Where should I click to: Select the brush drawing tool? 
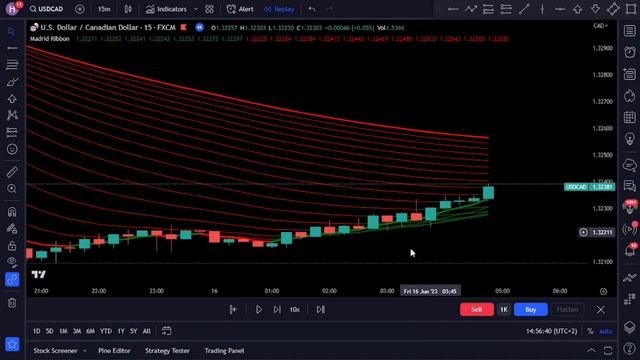coord(12,82)
